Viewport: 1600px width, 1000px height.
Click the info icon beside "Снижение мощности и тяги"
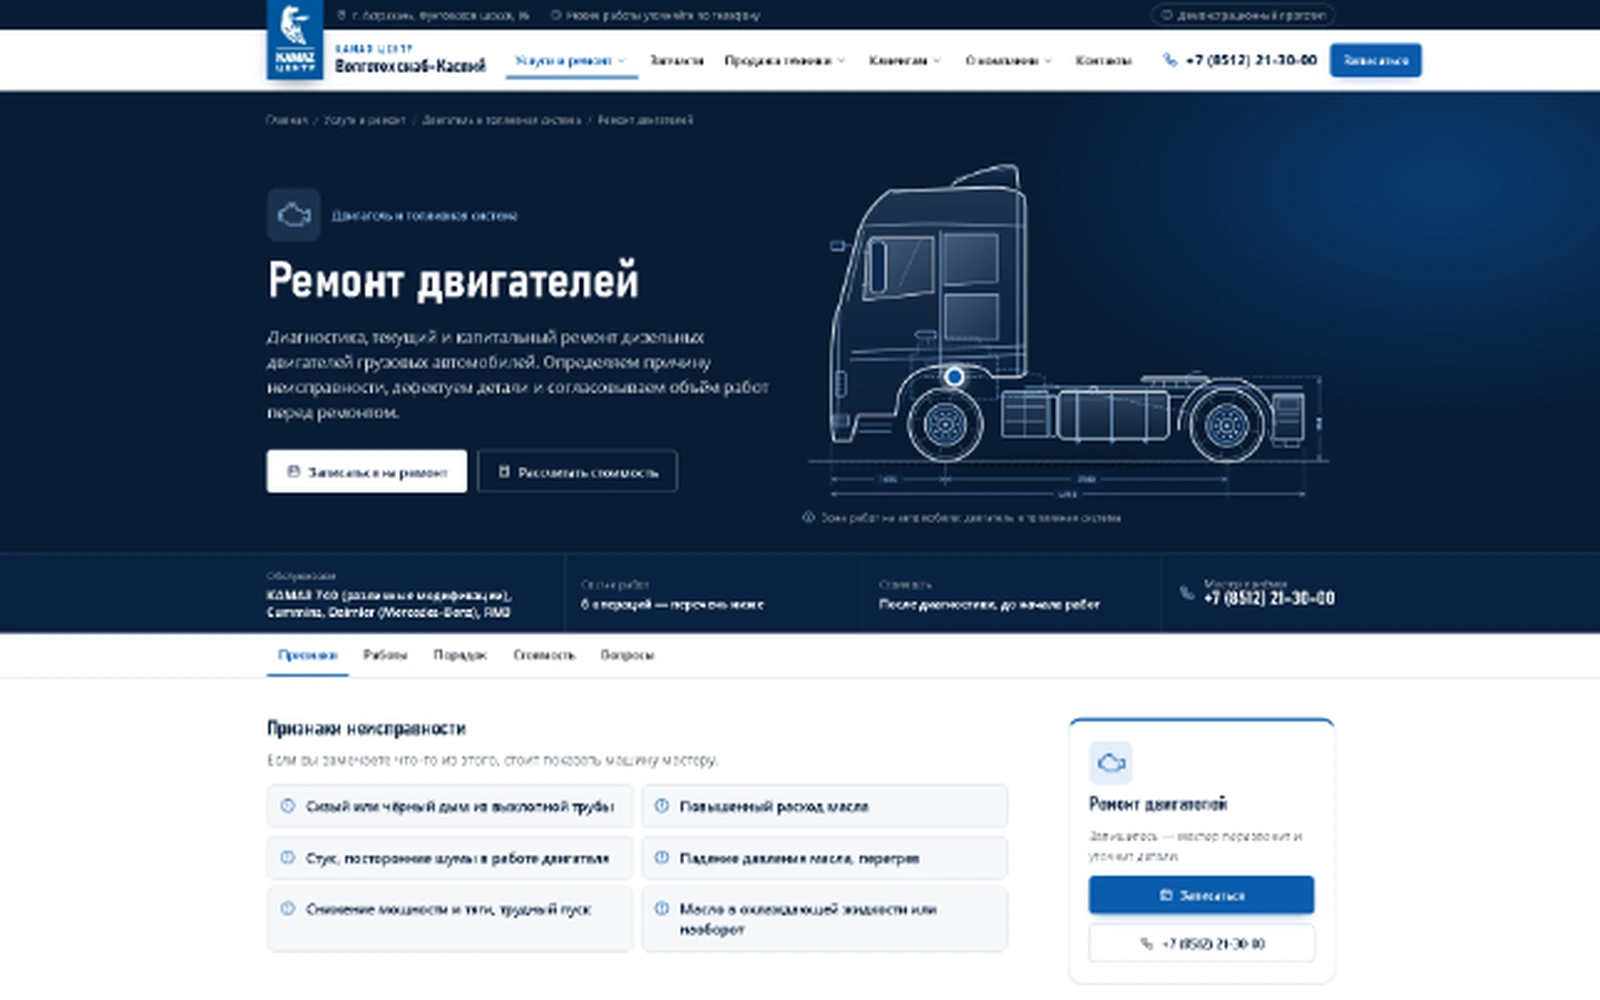point(288,909)
